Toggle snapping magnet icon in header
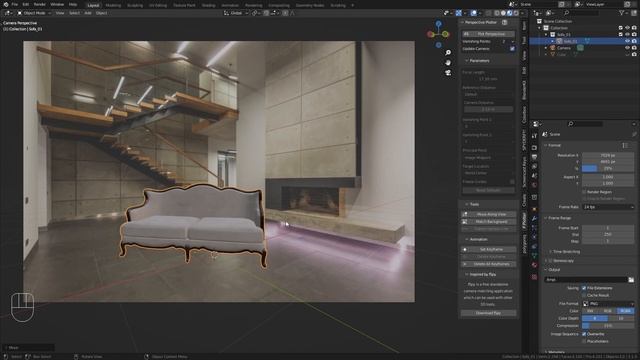 266,13
